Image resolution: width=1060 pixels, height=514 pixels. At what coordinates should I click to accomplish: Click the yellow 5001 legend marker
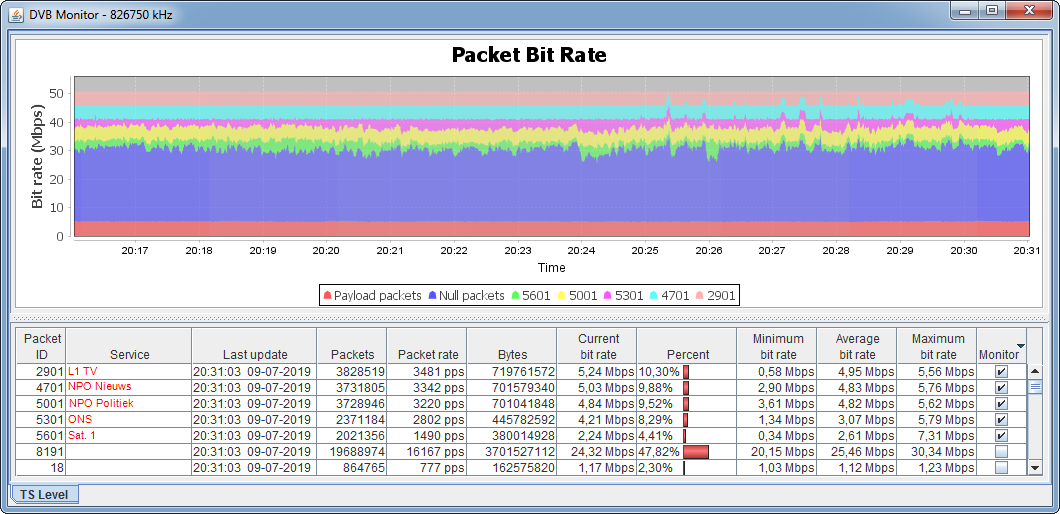point(562,296)
